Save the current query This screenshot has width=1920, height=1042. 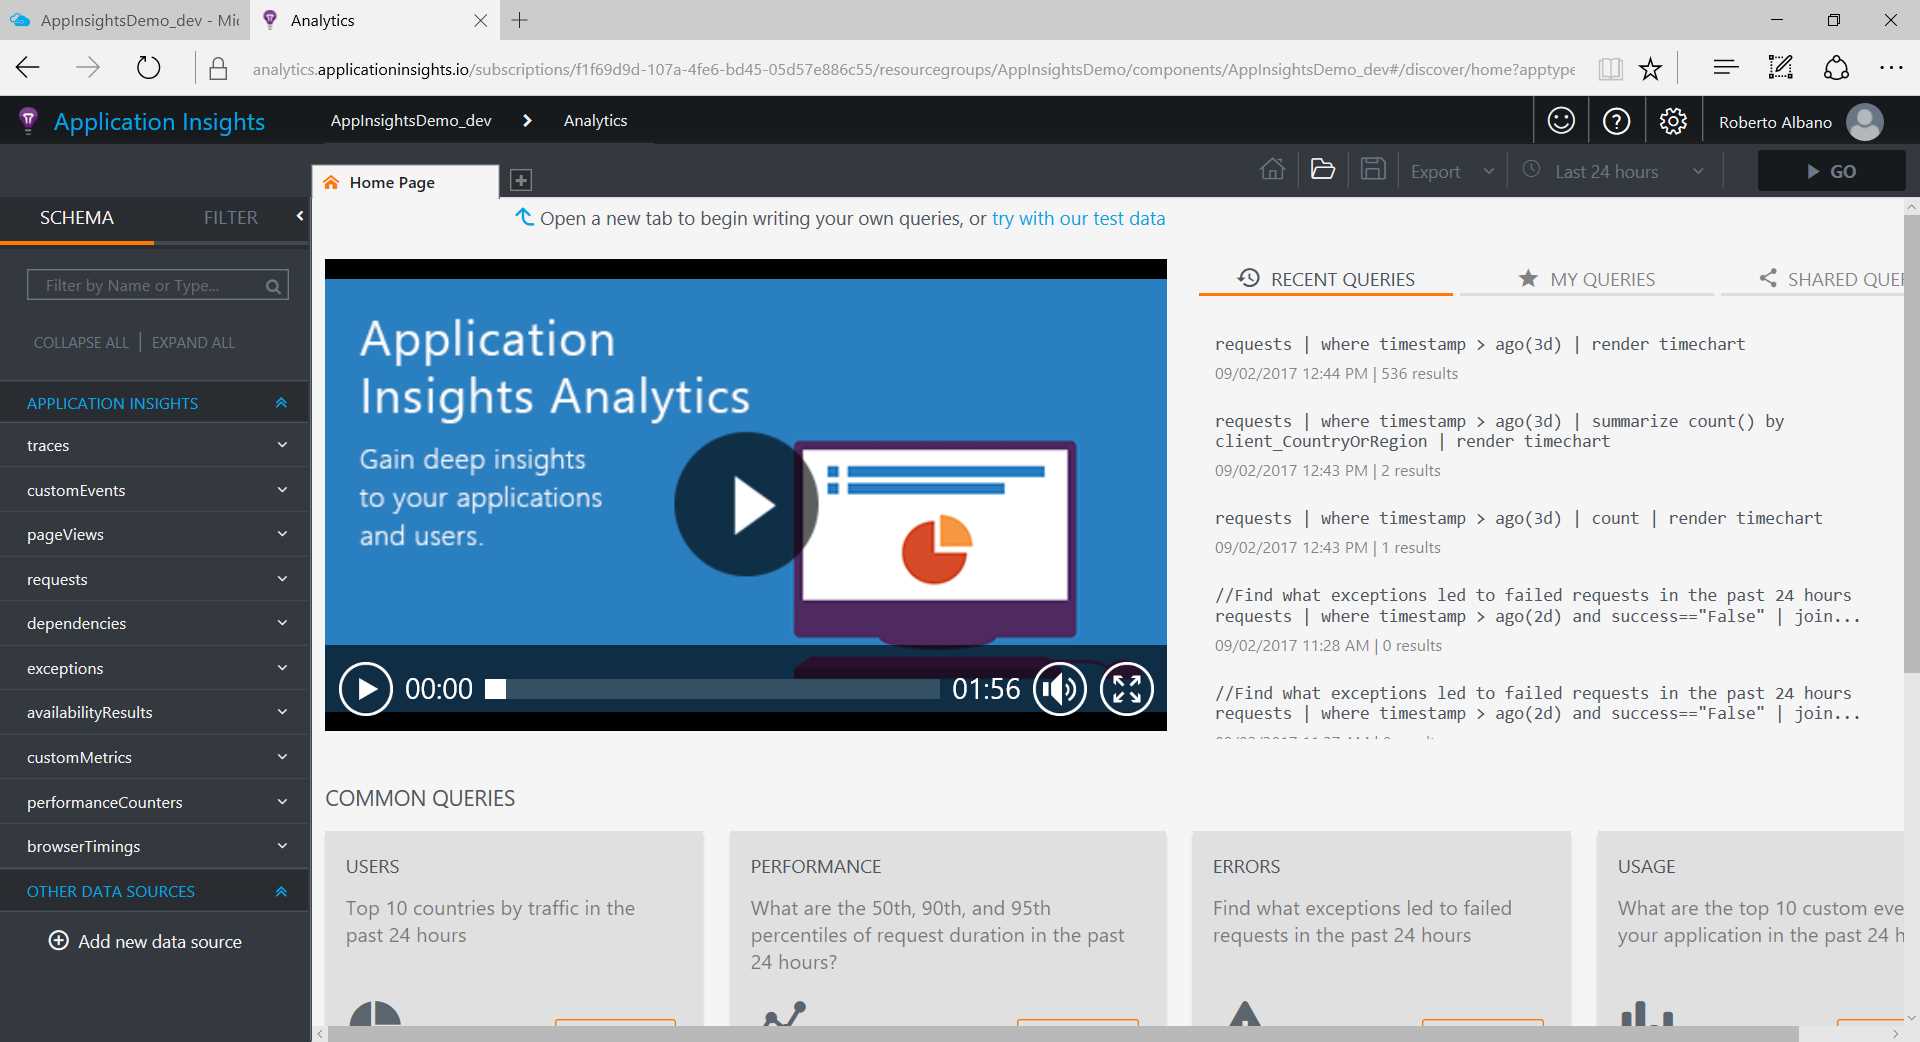click(1372, 170)
